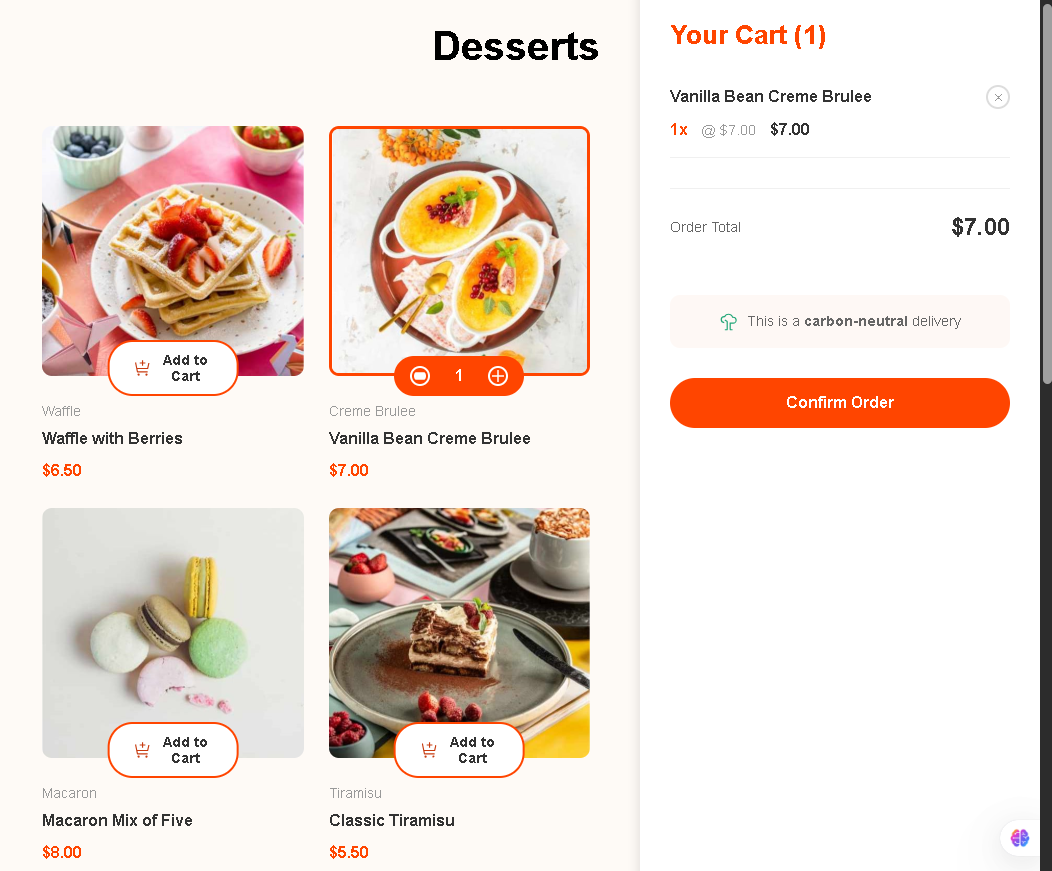Screen dimensions: 1052x871
Task: Click the Vanilla Bean Creme Brulee name in cart
Action: 770,96
